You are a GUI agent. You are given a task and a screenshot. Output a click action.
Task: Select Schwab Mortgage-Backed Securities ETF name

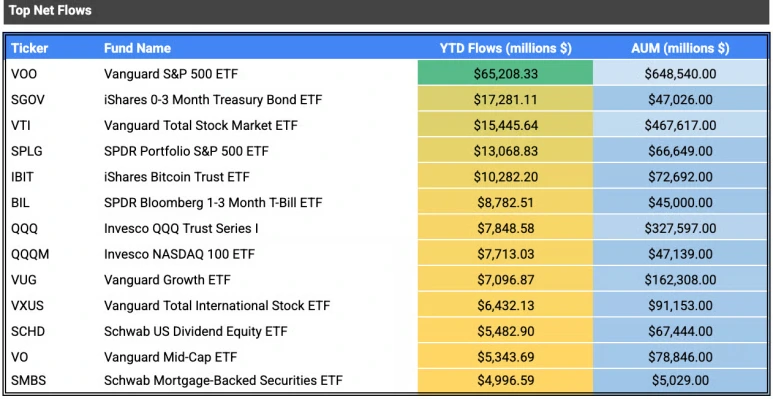tap(223, 380)
